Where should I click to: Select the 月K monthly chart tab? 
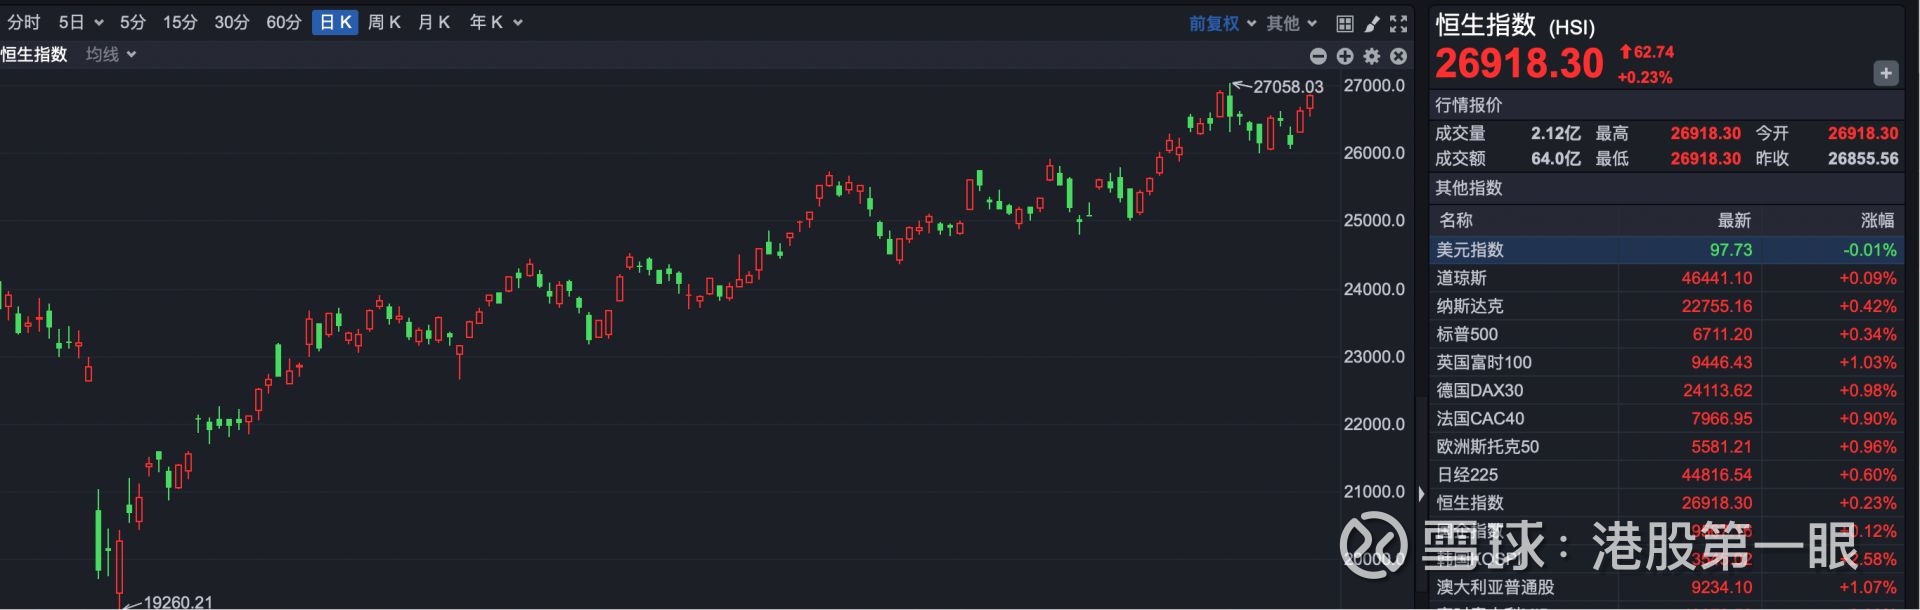tap(434, 22)
